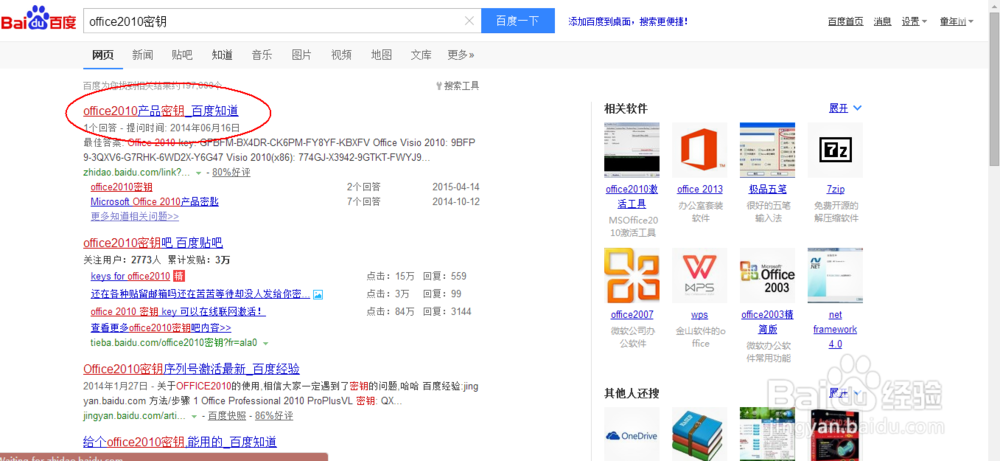Screen dimensions: 1000x461
Task: Open the WPS logo icon
Action: click(x=700, y=275)
